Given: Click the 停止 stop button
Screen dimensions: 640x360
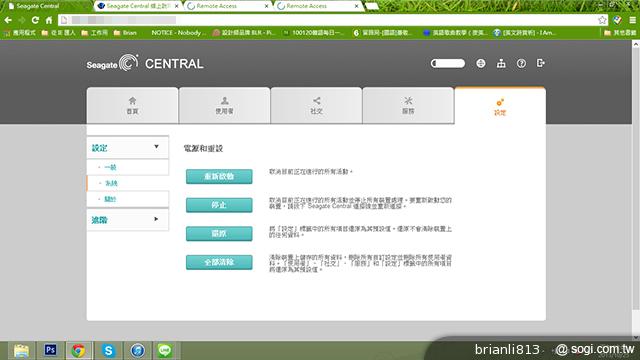Looking at the screenshot, I should coord(219,205).
